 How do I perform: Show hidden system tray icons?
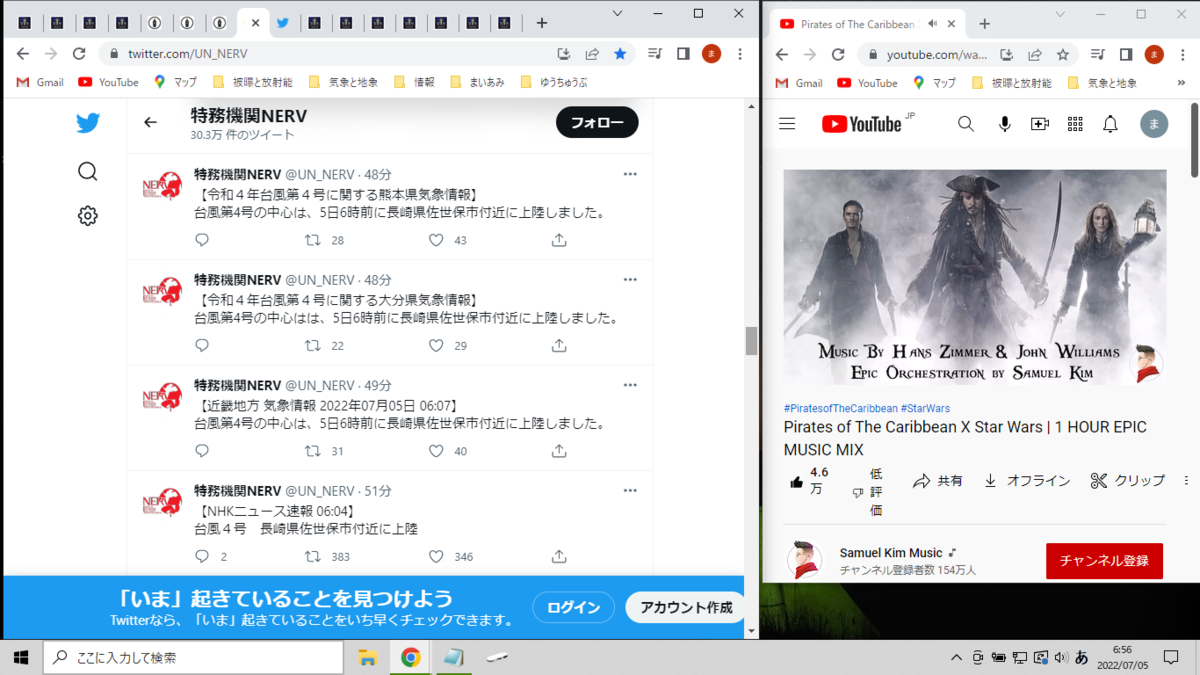(x=956, y=658)
